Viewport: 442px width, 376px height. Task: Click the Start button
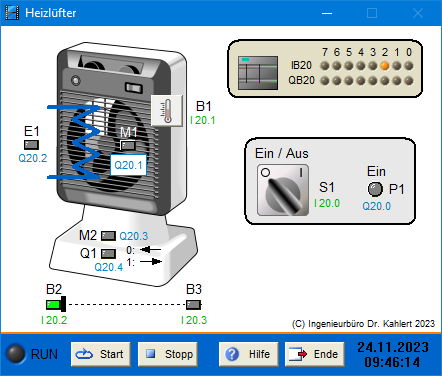(100, 354)
